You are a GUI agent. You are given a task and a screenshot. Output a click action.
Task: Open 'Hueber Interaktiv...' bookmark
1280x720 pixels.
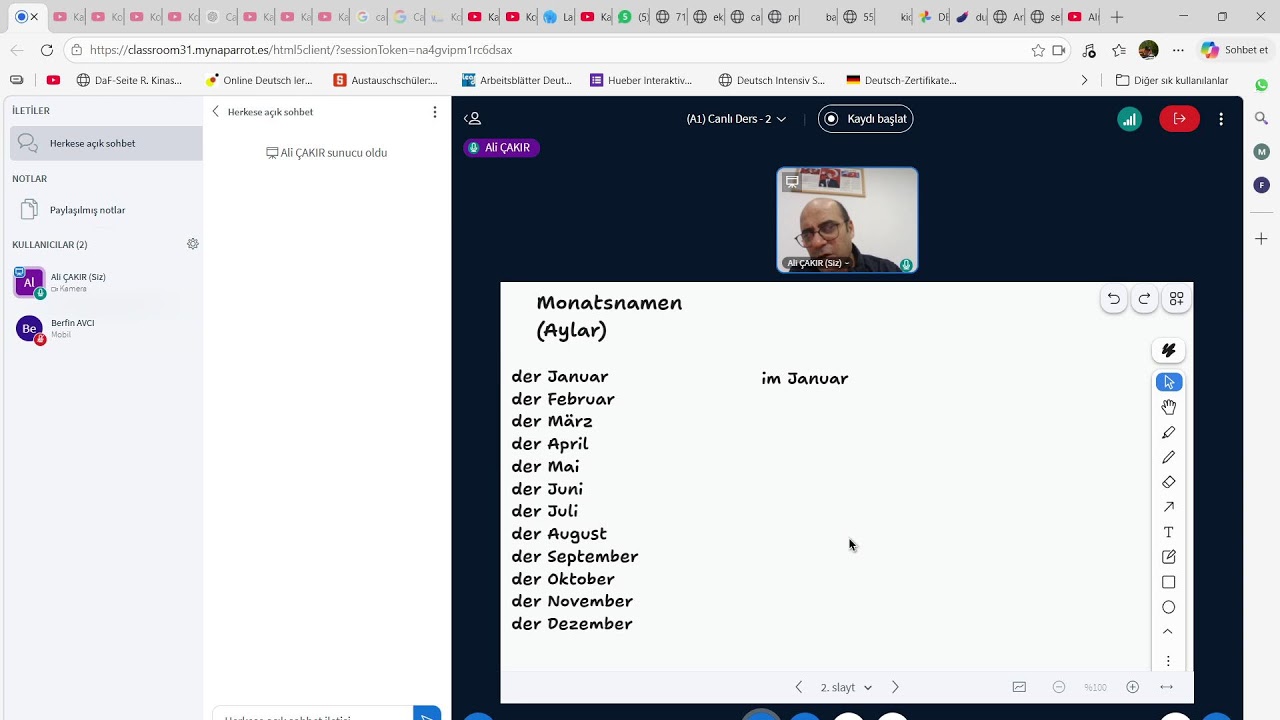pyautogui.click(x=641, y=80)
